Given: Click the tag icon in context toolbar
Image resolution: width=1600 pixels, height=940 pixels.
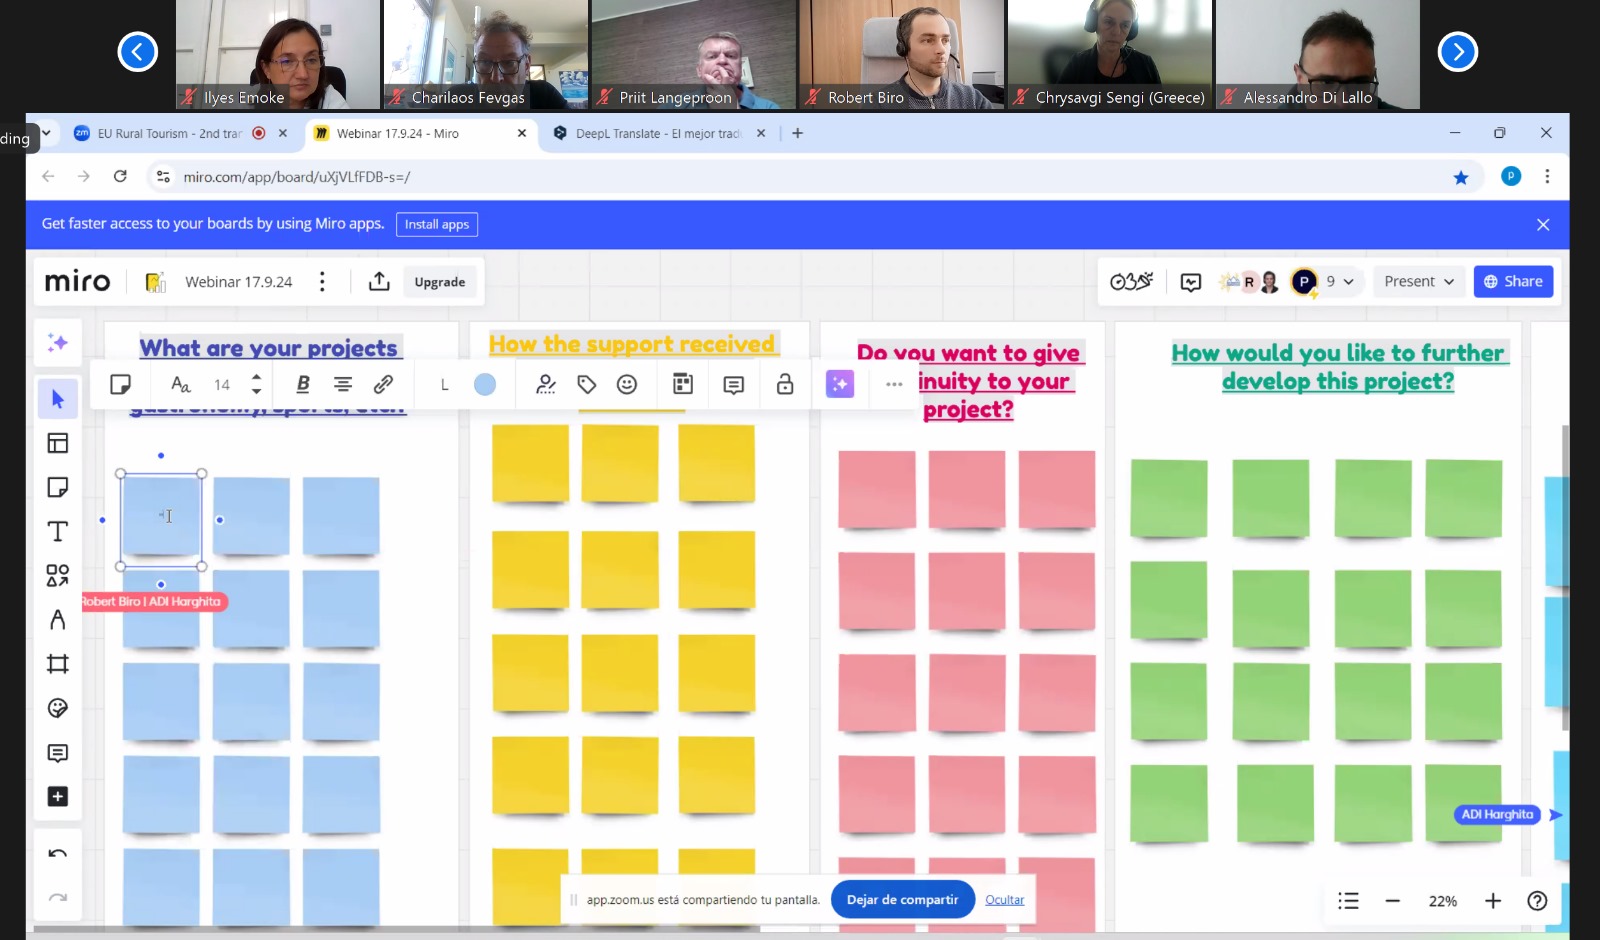Looking at the screenshot, I should click(587, 384).
